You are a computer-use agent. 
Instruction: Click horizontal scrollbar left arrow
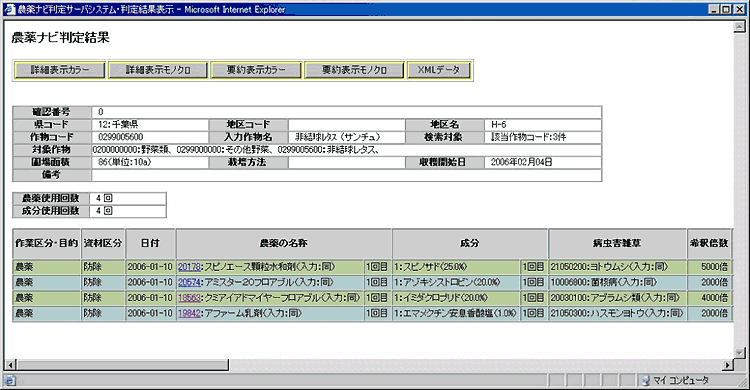(10, 365)
